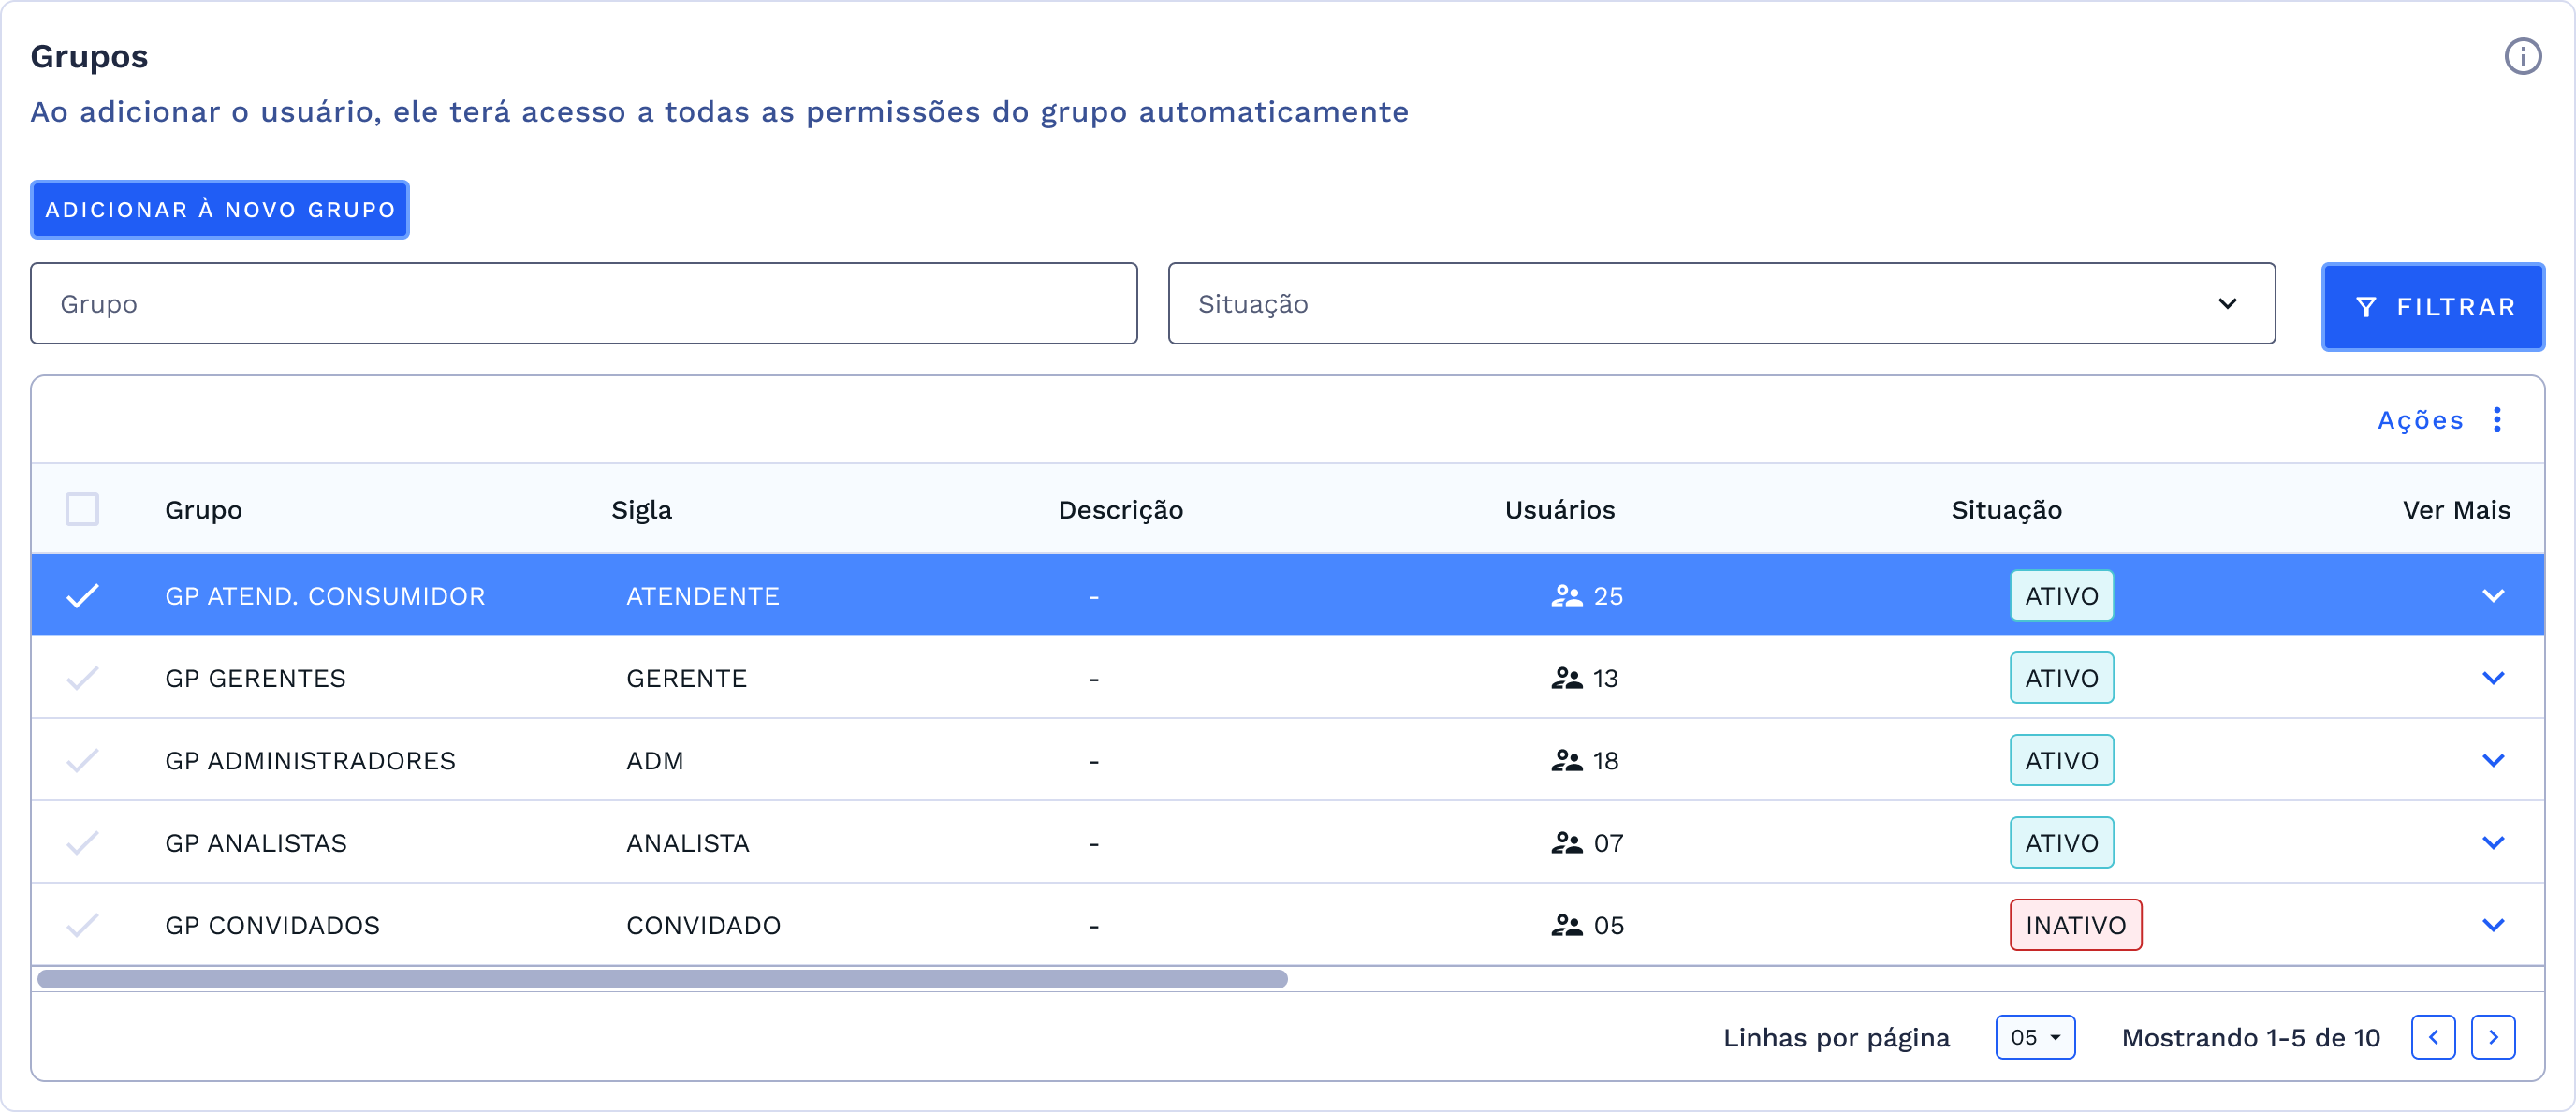The height and width of the screenshot is (1112, 2576).
Task: Open the Situação dropdown
Action: [1721, 304]
